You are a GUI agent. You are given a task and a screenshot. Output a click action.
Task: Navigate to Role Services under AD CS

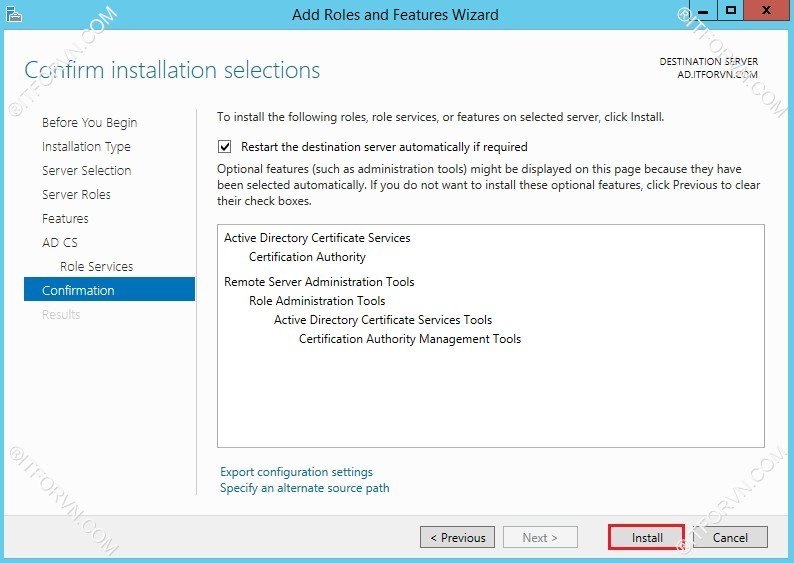[x=96, y=266]
